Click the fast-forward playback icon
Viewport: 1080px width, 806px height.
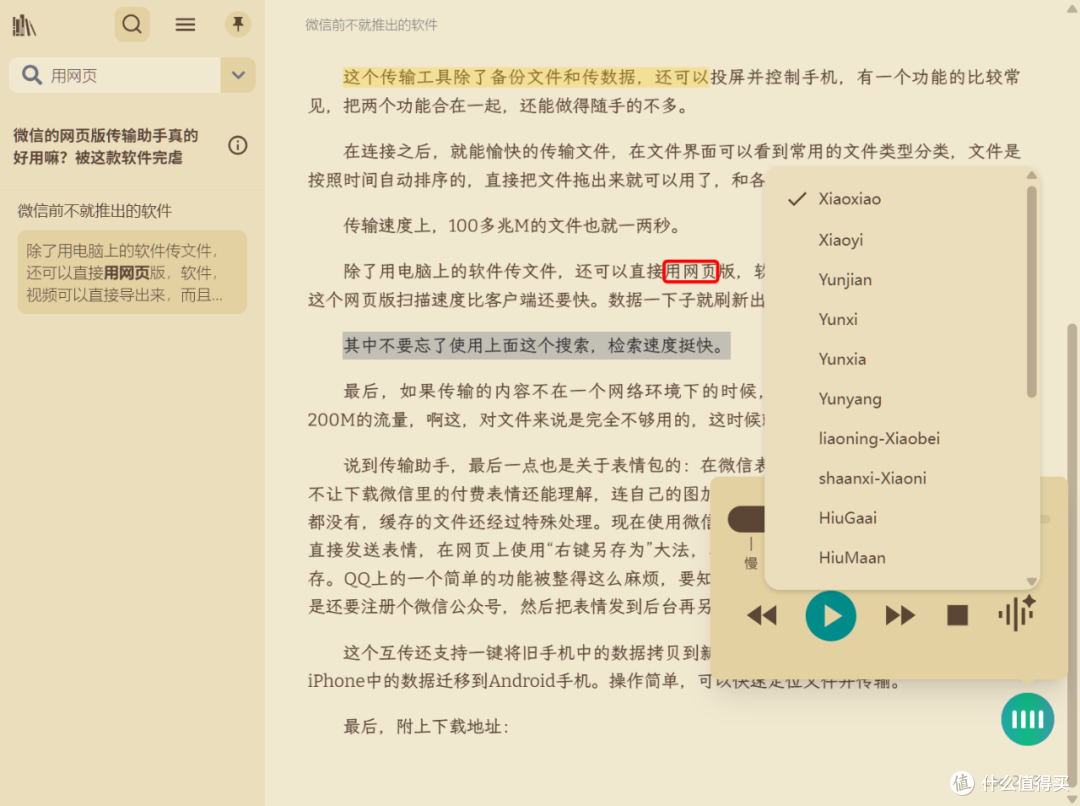point(899,616)
